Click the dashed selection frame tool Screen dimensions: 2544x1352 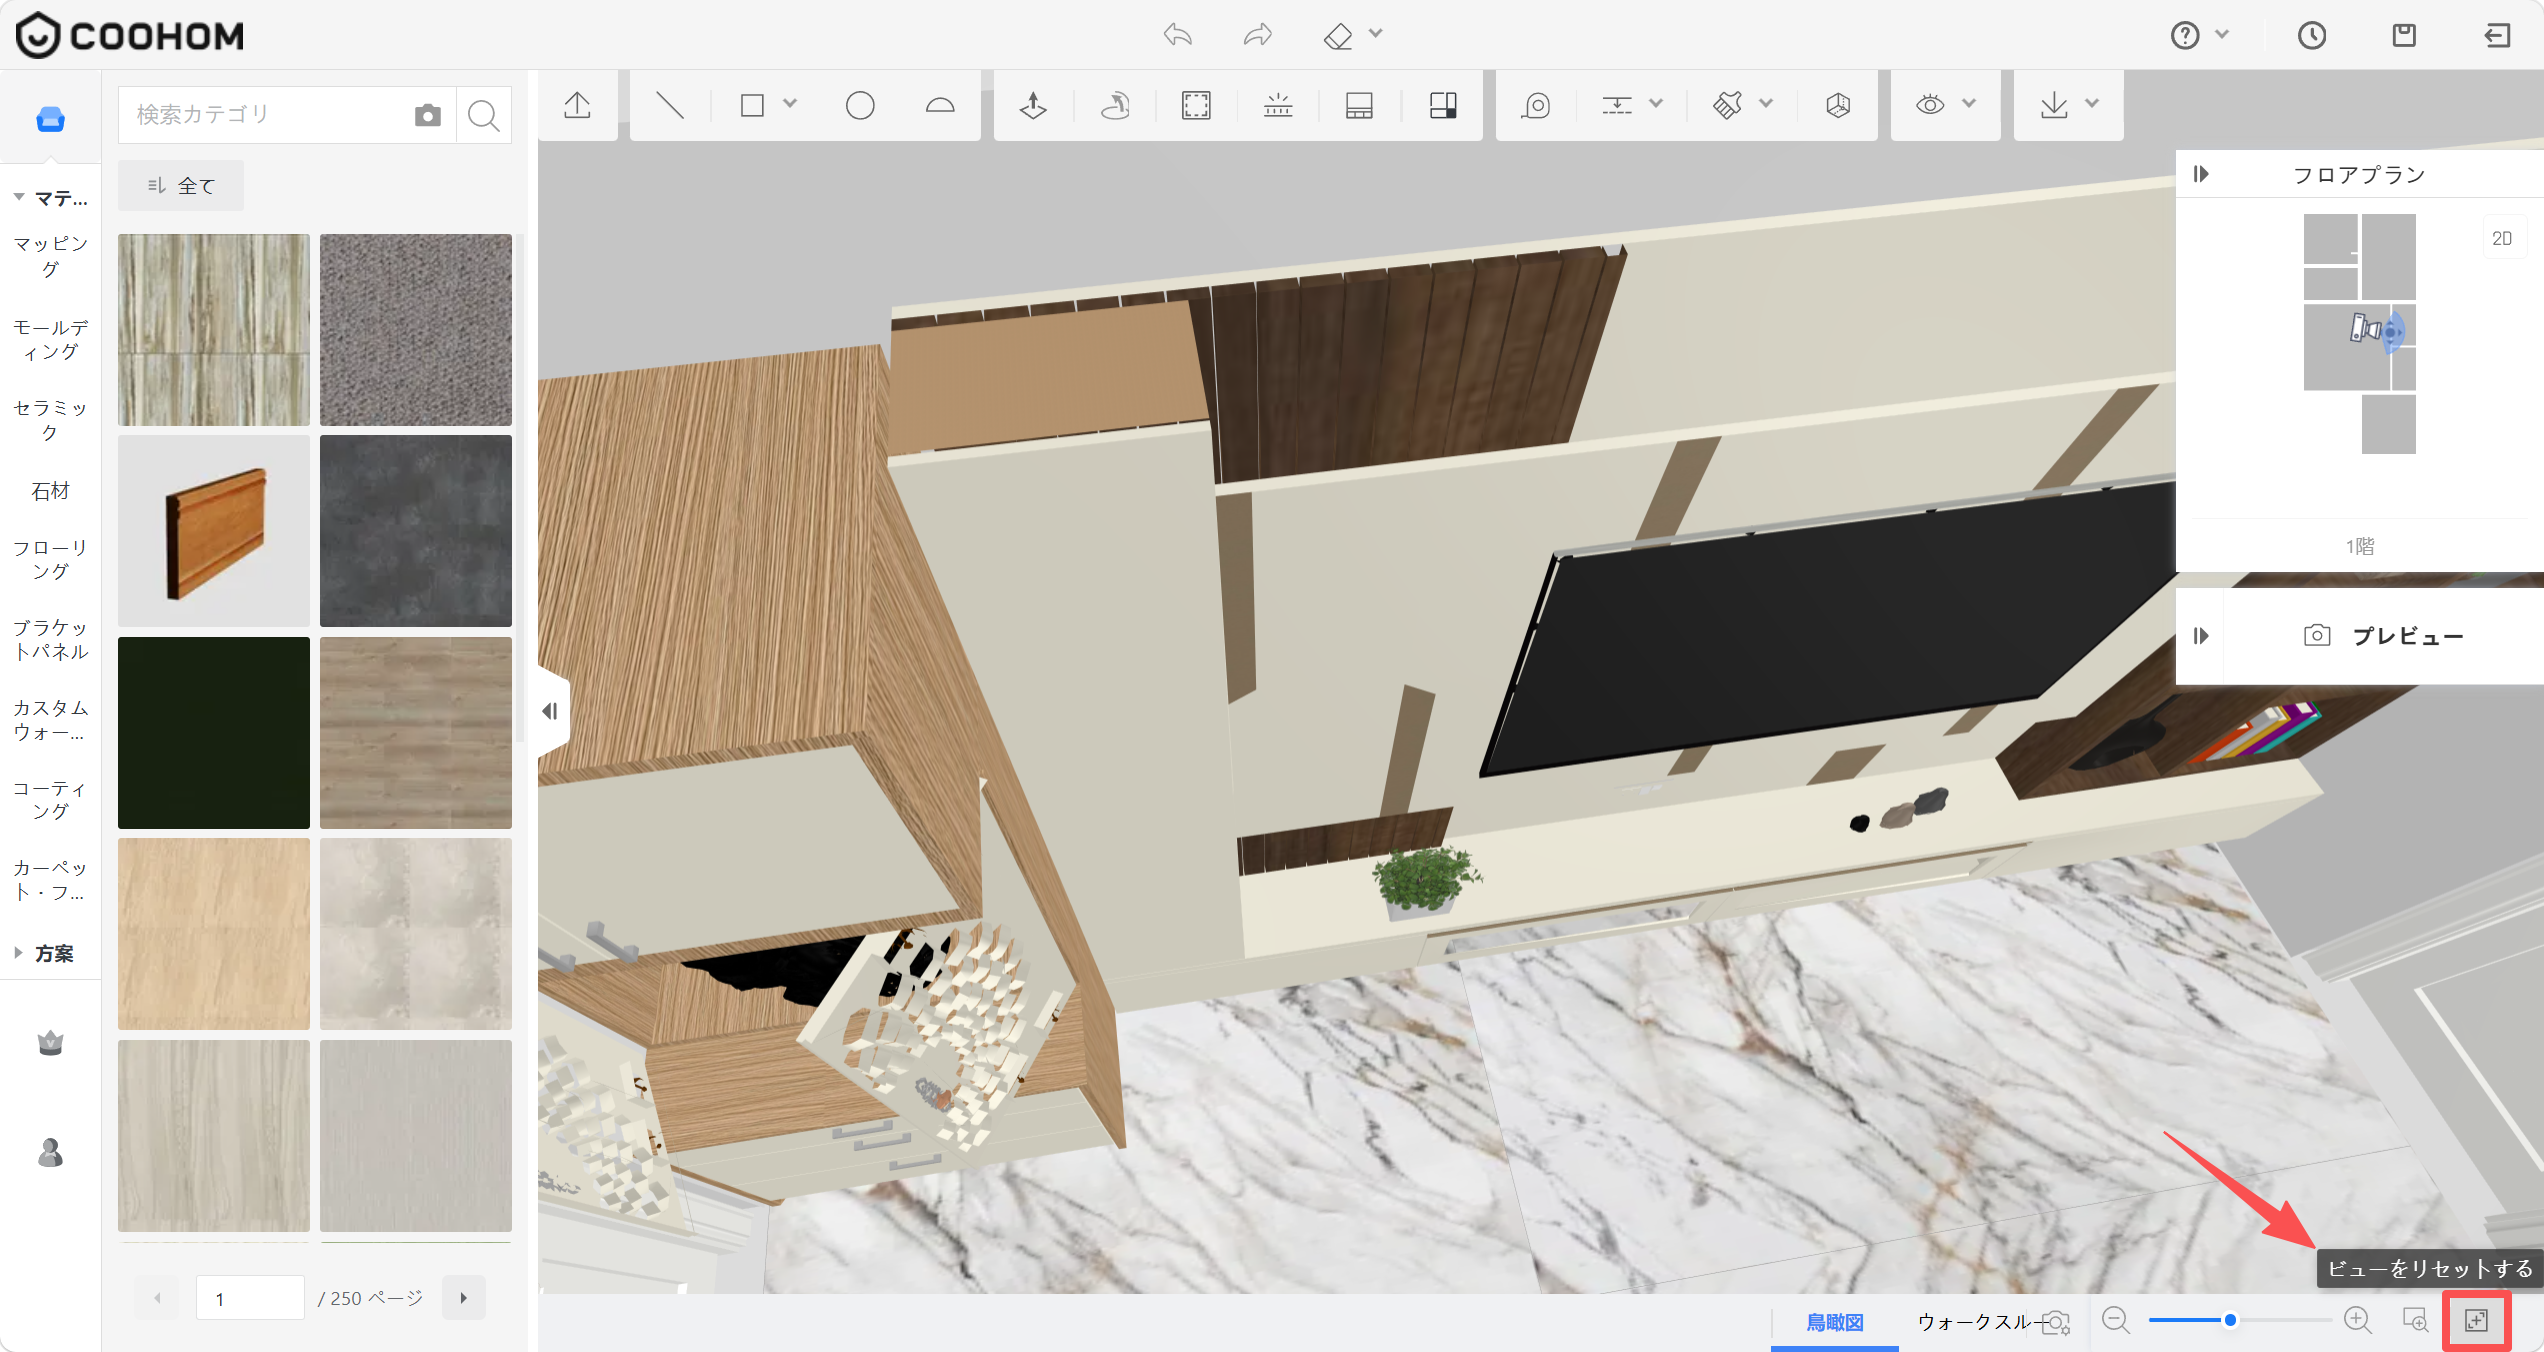pos(1196,105)
